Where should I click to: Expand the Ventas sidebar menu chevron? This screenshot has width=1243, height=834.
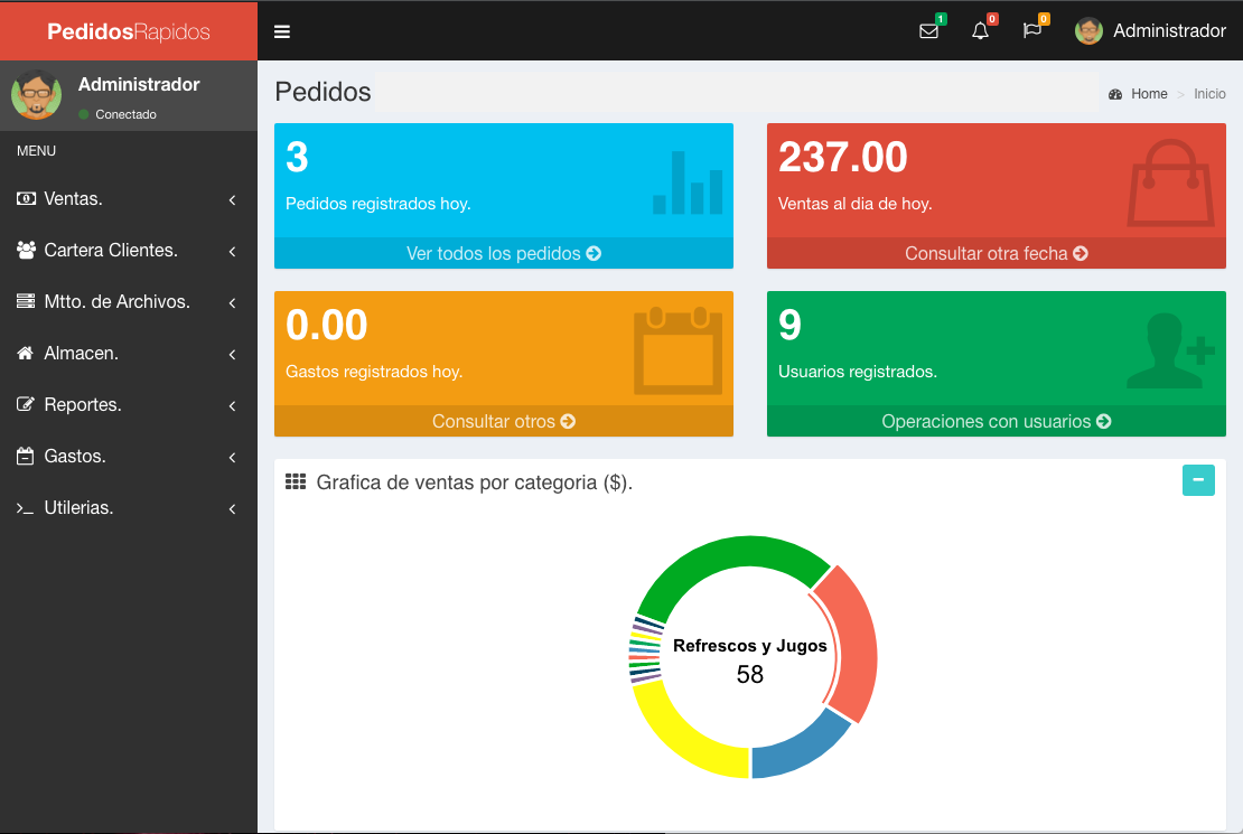(x=232, y=200)
